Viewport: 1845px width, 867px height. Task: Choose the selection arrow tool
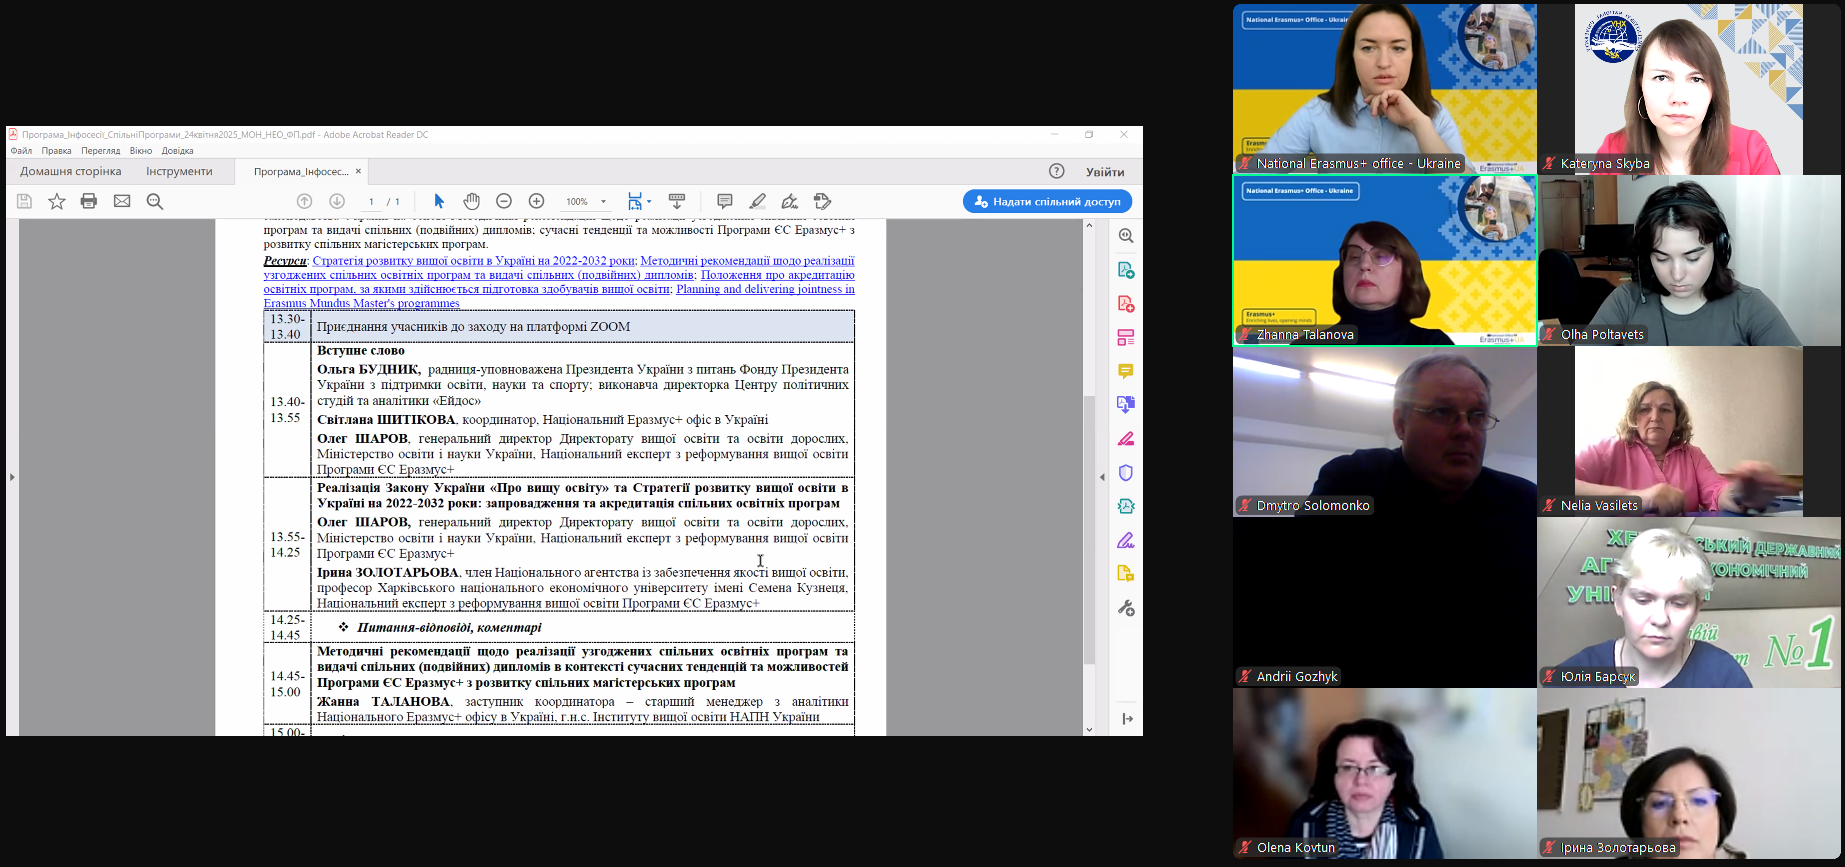(439, 201)
